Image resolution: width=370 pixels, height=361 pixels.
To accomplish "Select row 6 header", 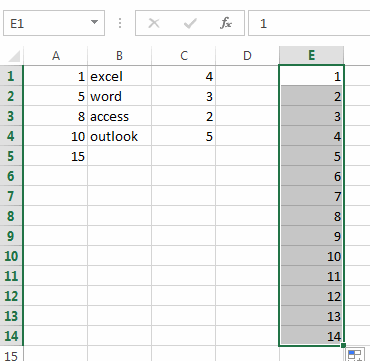I will [11, 176].
